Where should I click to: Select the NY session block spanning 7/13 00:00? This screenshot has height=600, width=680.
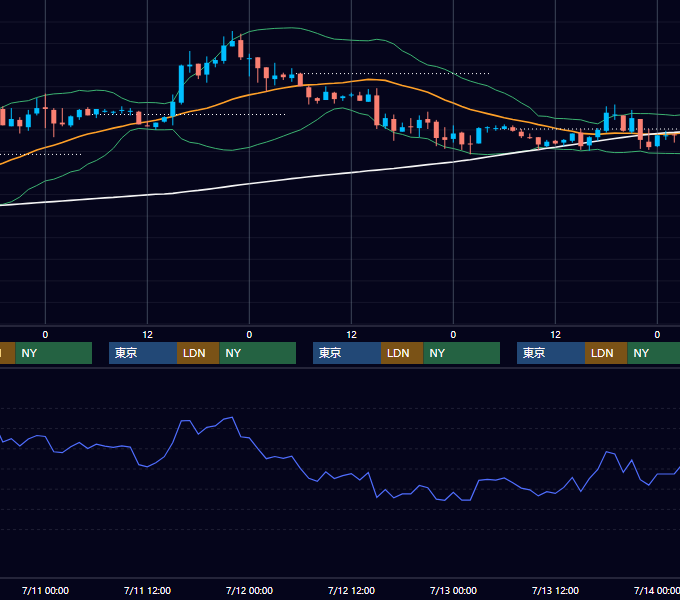tap(461, 353)
